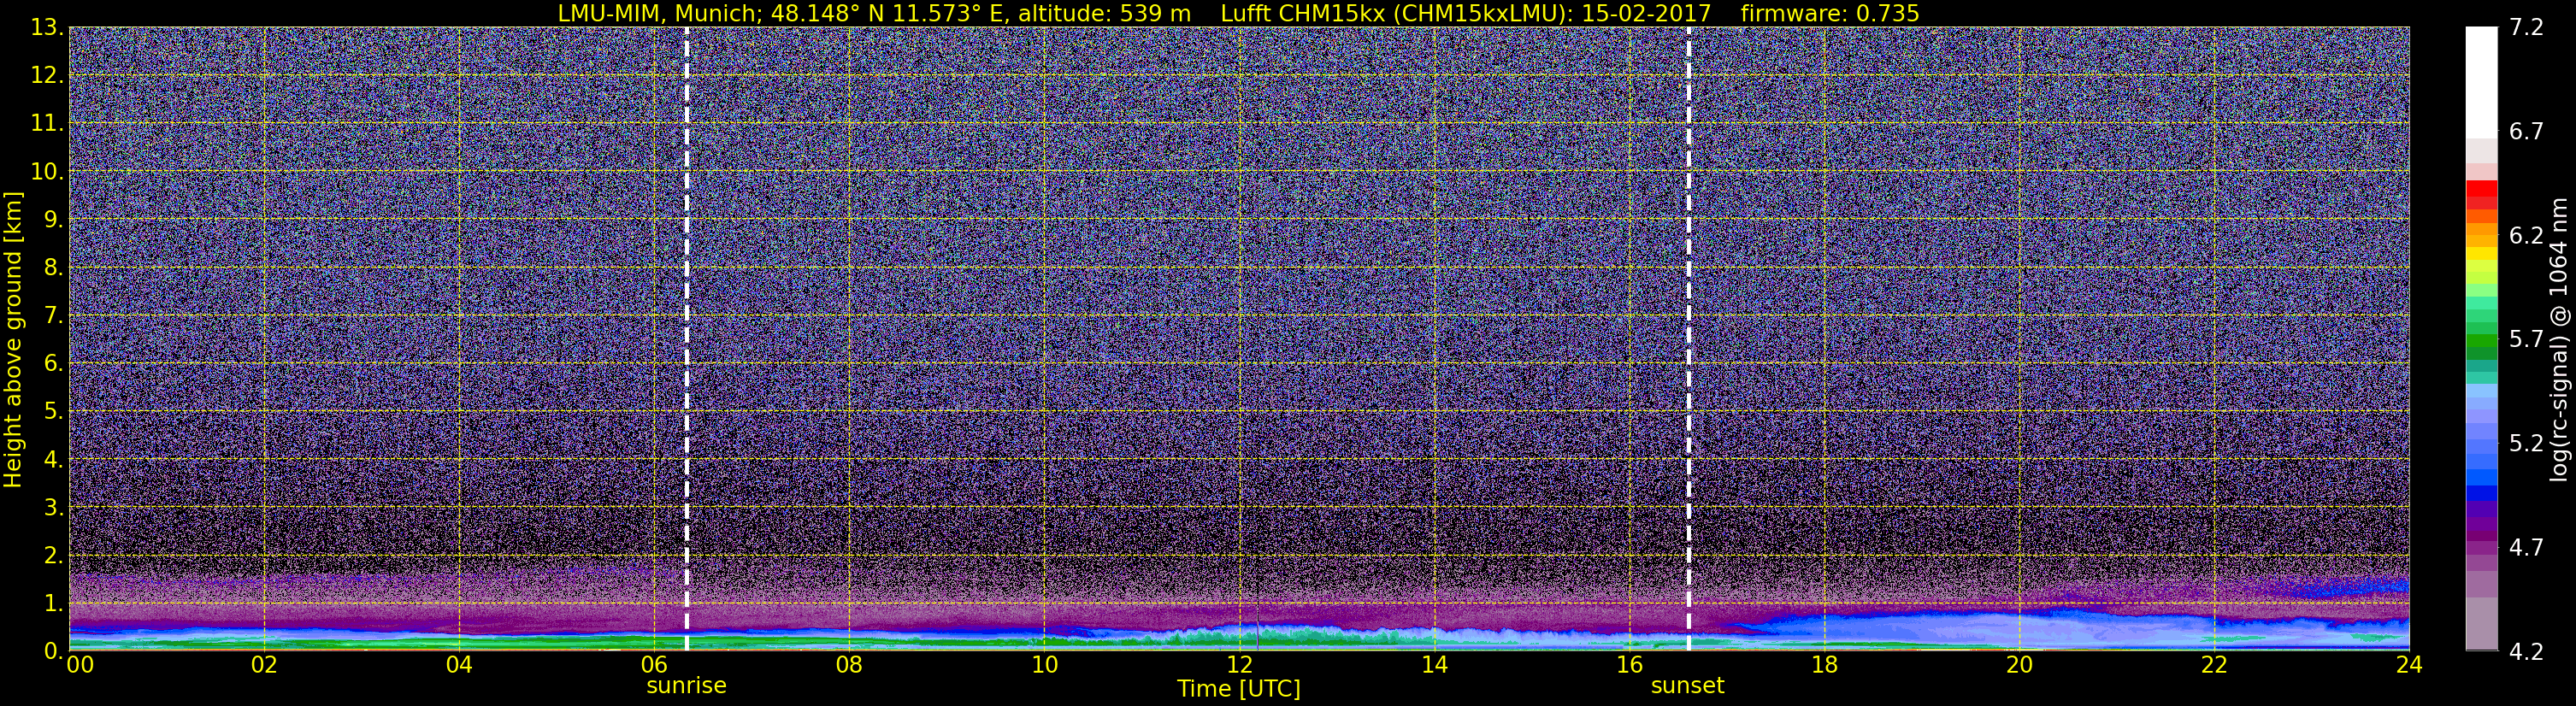Click the colorbar value label '7.2'

[x=2527, y=27]
